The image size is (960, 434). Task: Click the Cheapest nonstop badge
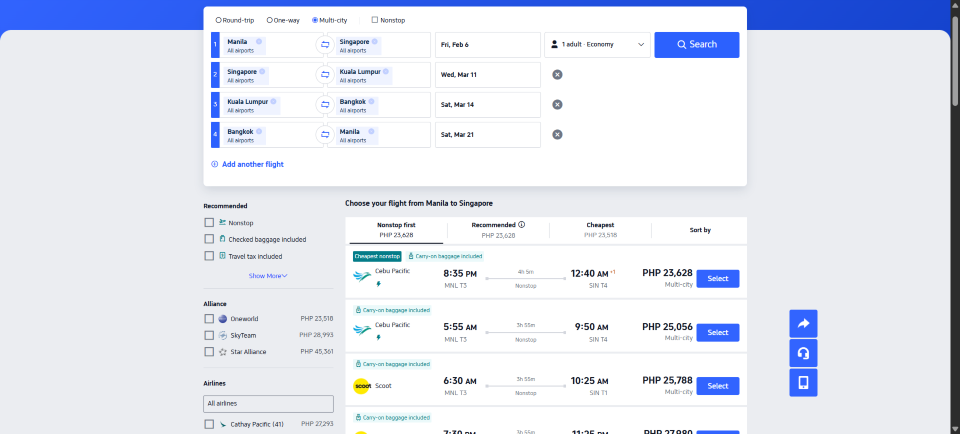coord(377,256)
